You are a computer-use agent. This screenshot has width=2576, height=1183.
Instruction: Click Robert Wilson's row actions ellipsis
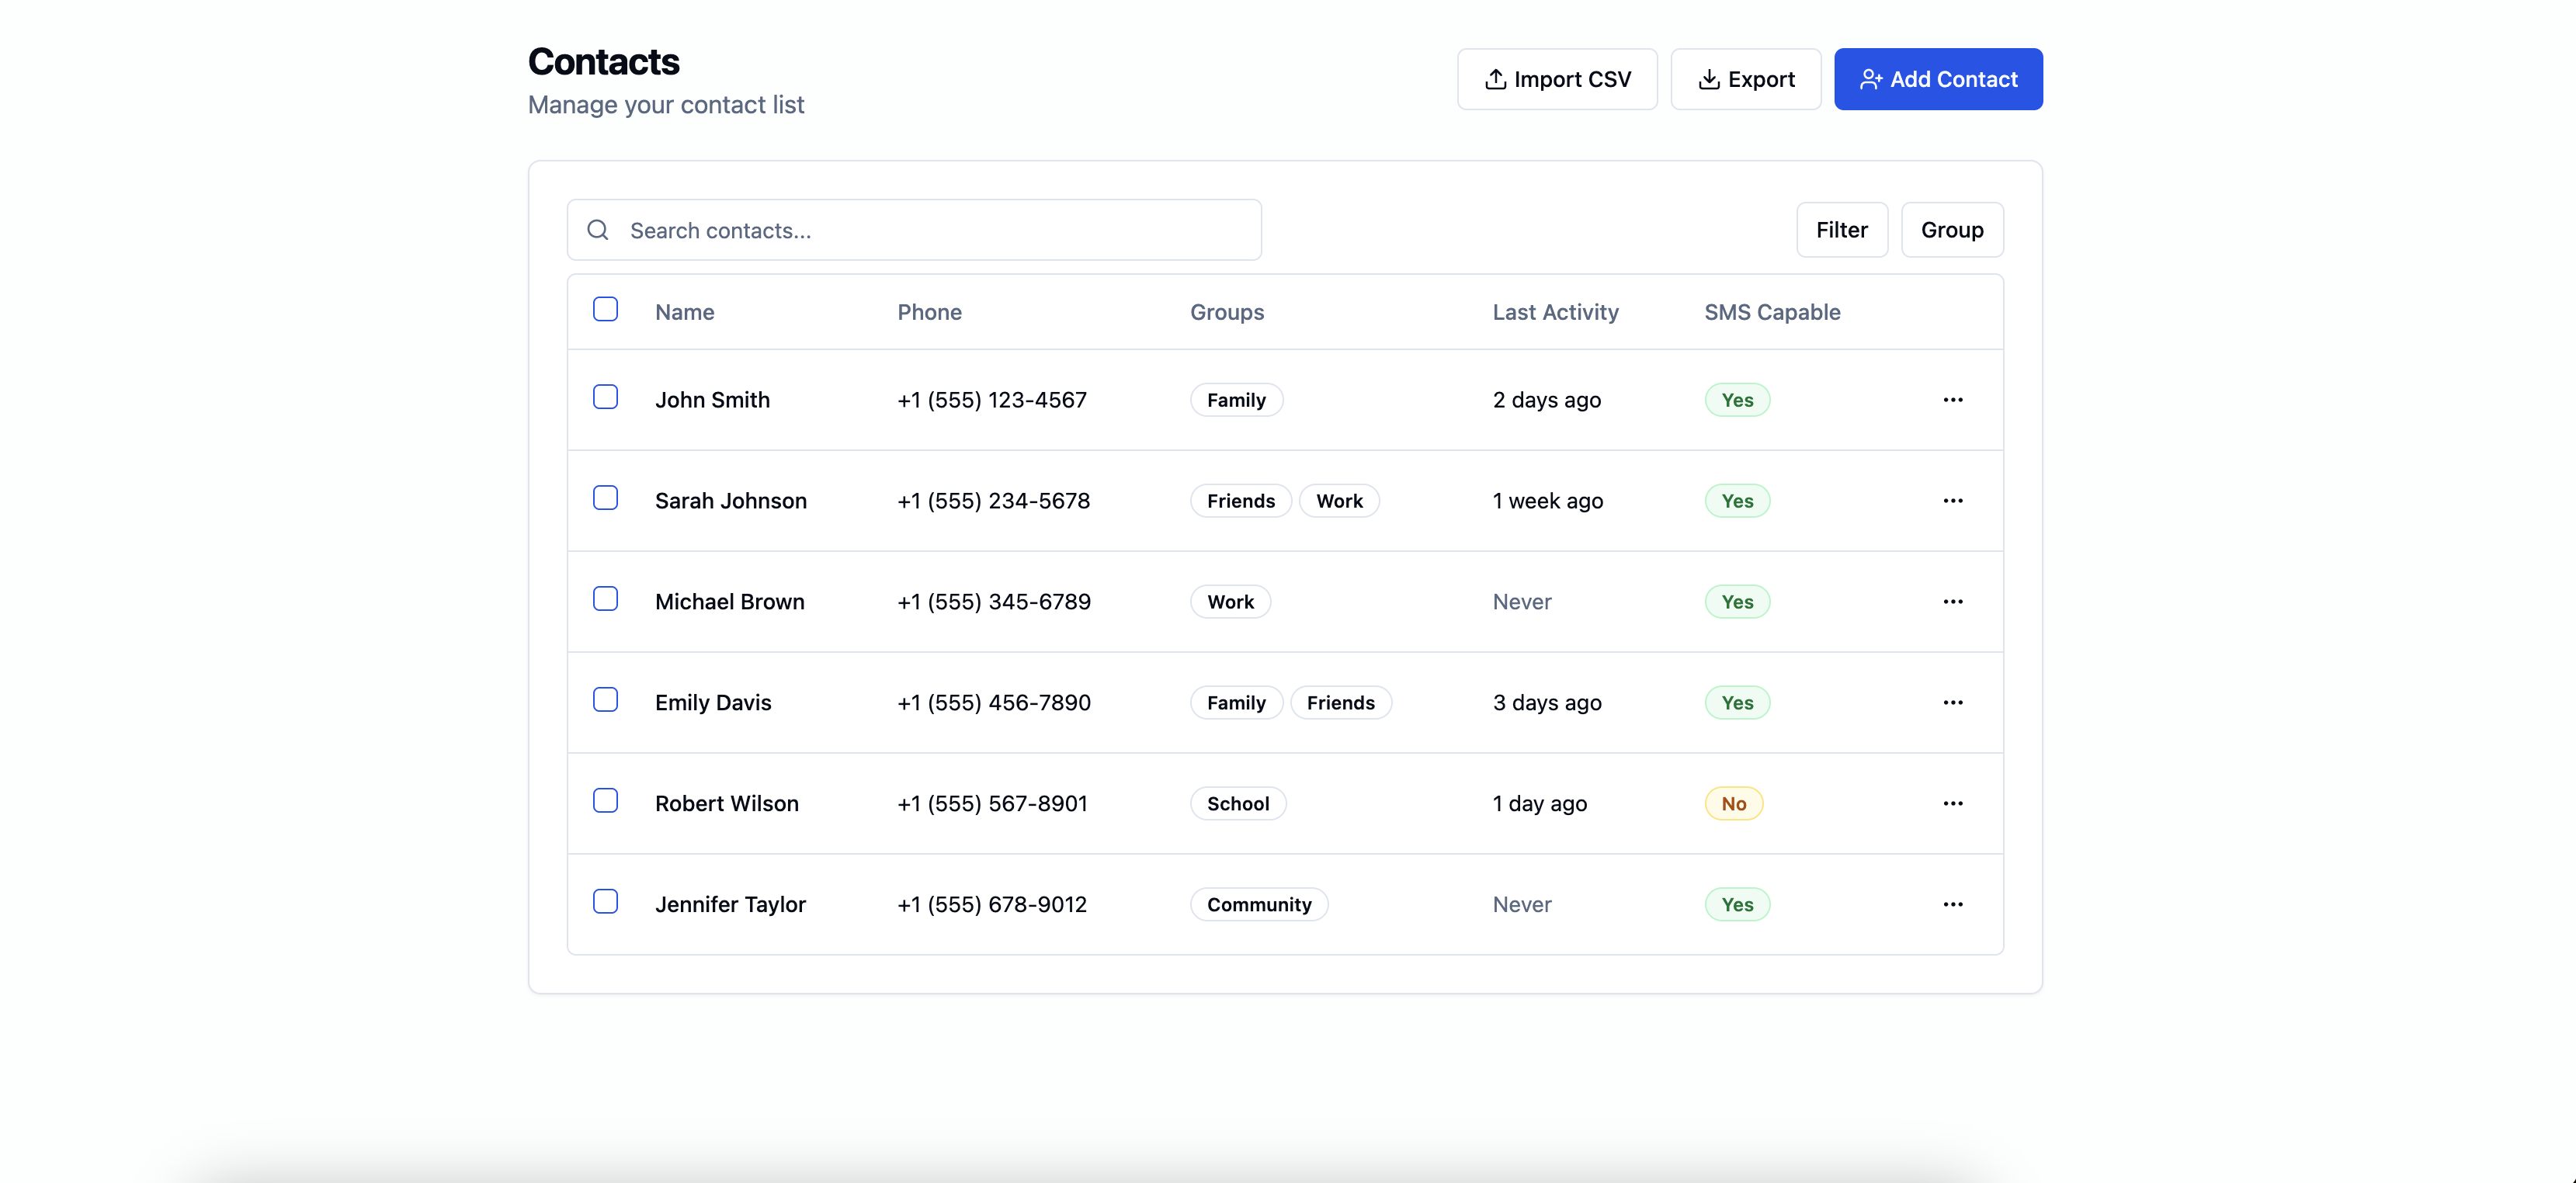(1952, 804)
